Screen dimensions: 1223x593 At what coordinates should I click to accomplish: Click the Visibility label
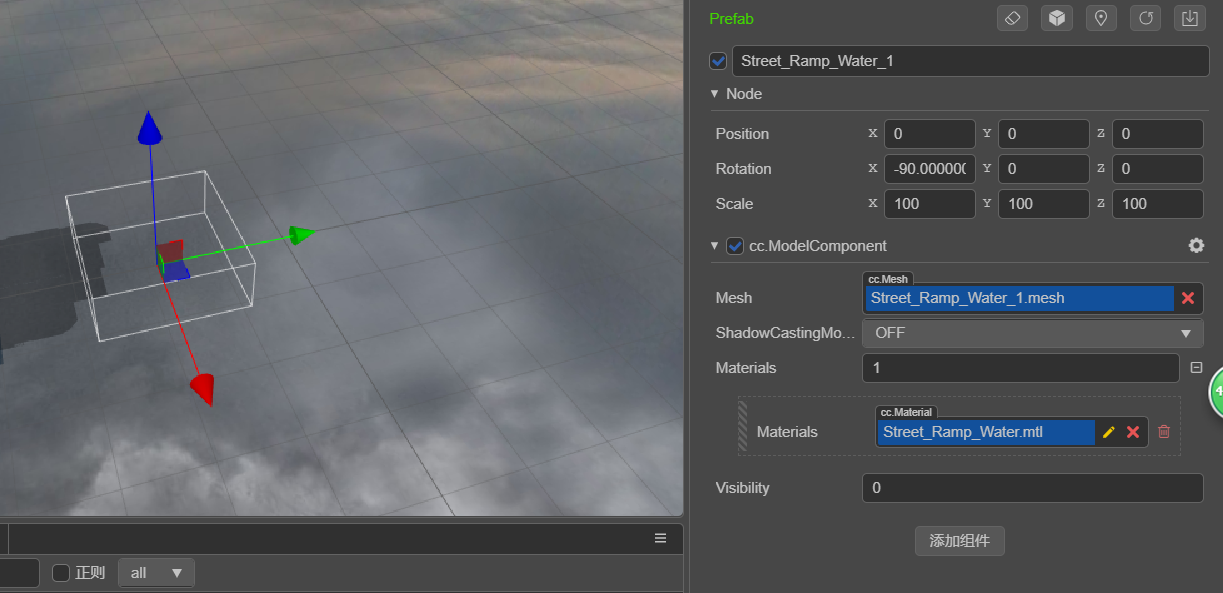[743, 488]
